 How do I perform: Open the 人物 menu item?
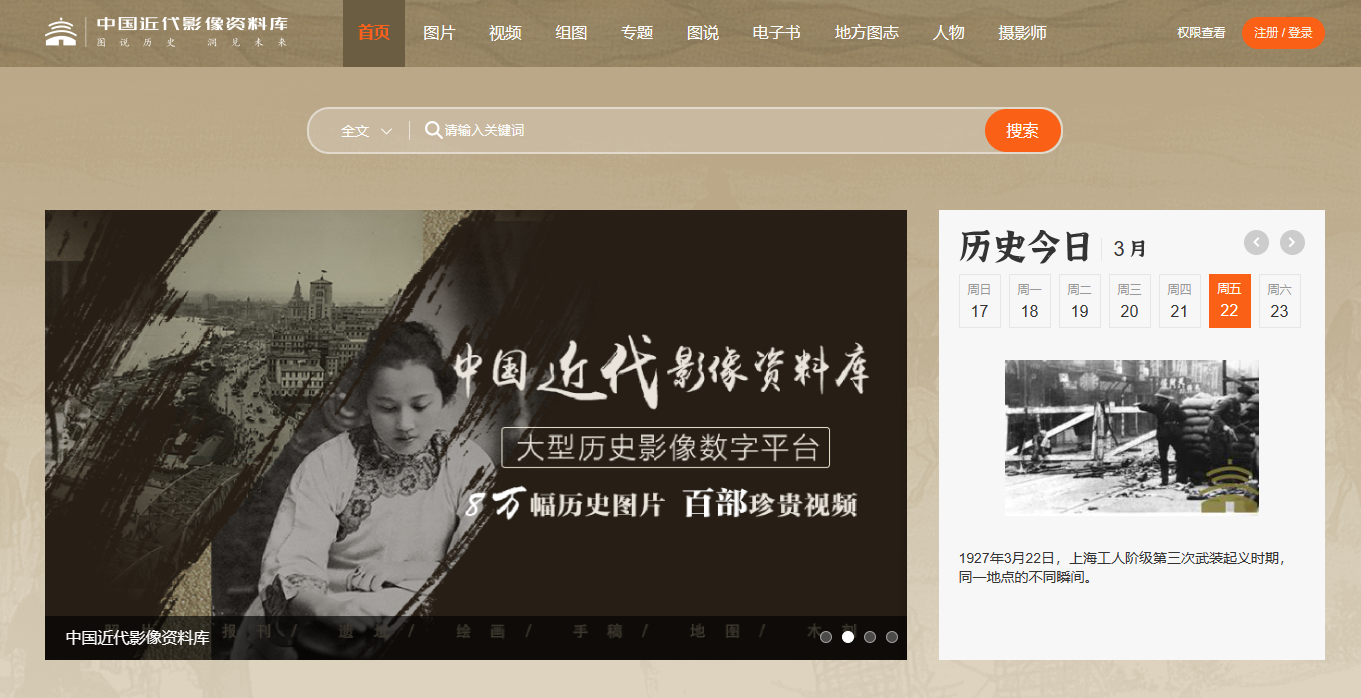[x=949, y=33]
